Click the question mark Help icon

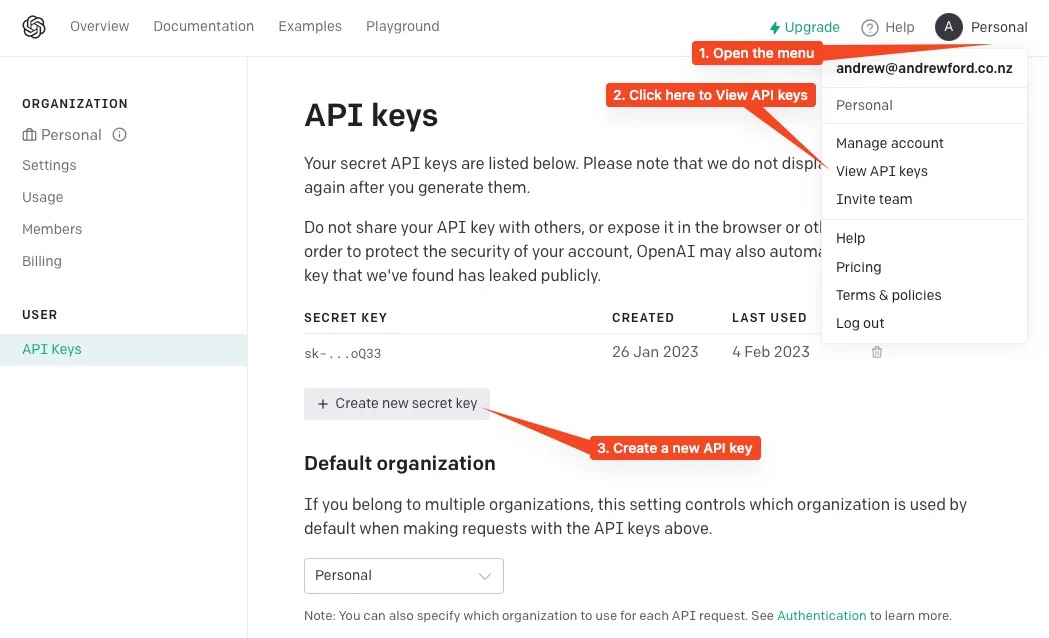tap(870, 27)
